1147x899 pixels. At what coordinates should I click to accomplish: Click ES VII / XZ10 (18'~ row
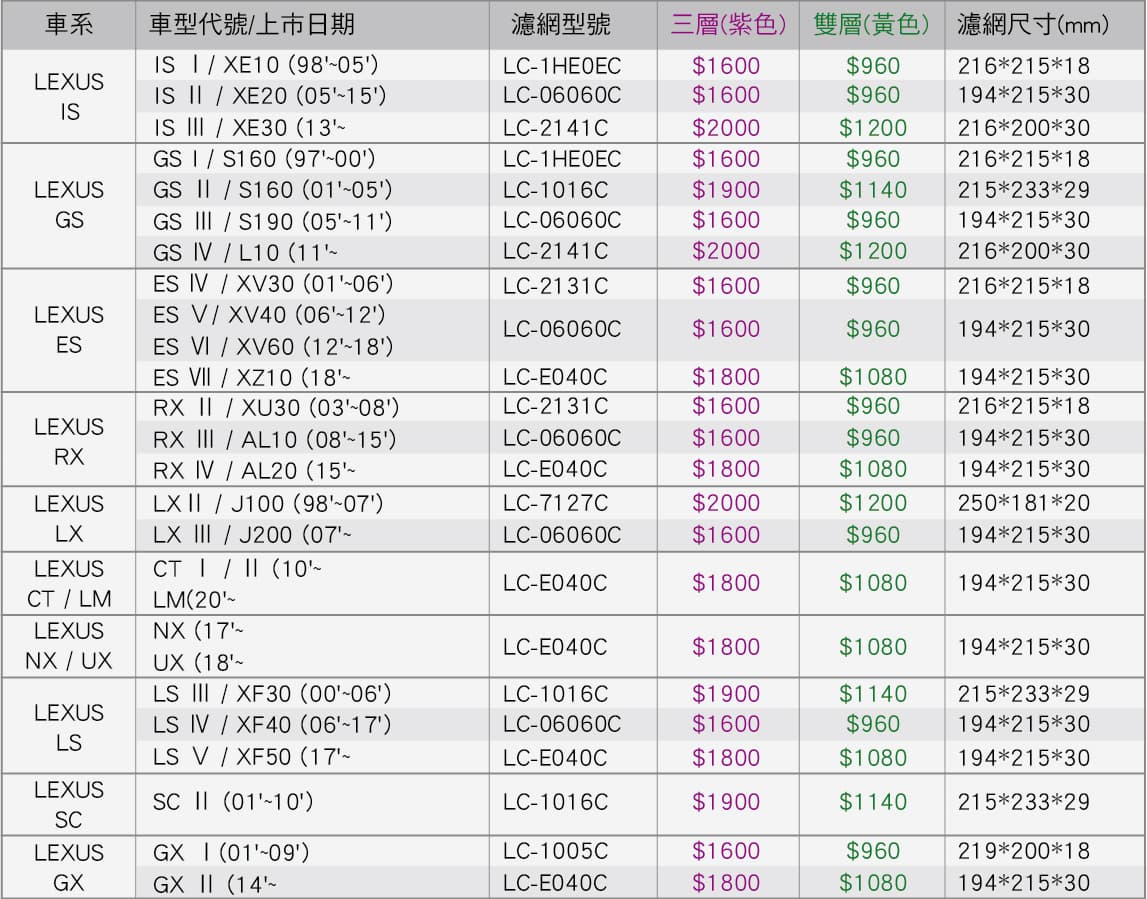(640, 377)
